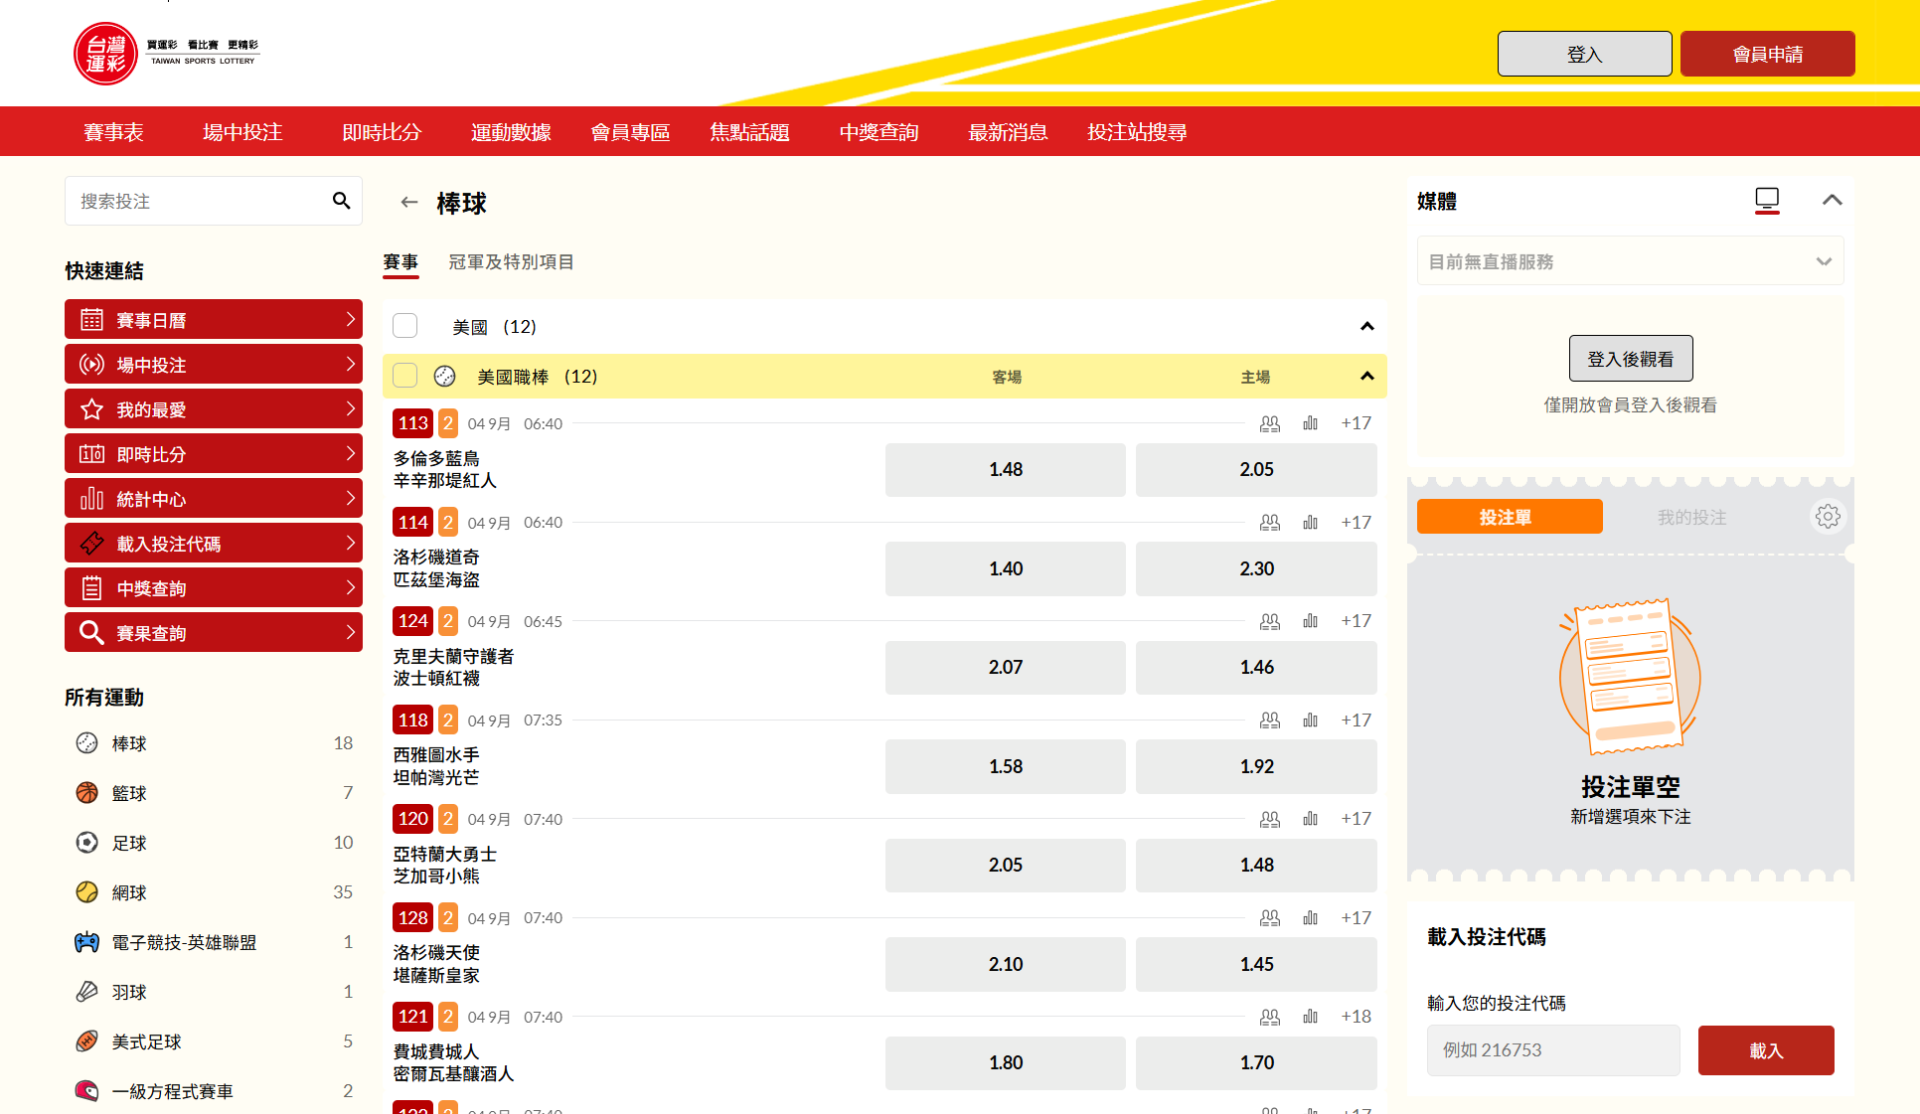Click the back arrow beside 棒球 title
This screenshot has height=1114, width=1920.
409,203
